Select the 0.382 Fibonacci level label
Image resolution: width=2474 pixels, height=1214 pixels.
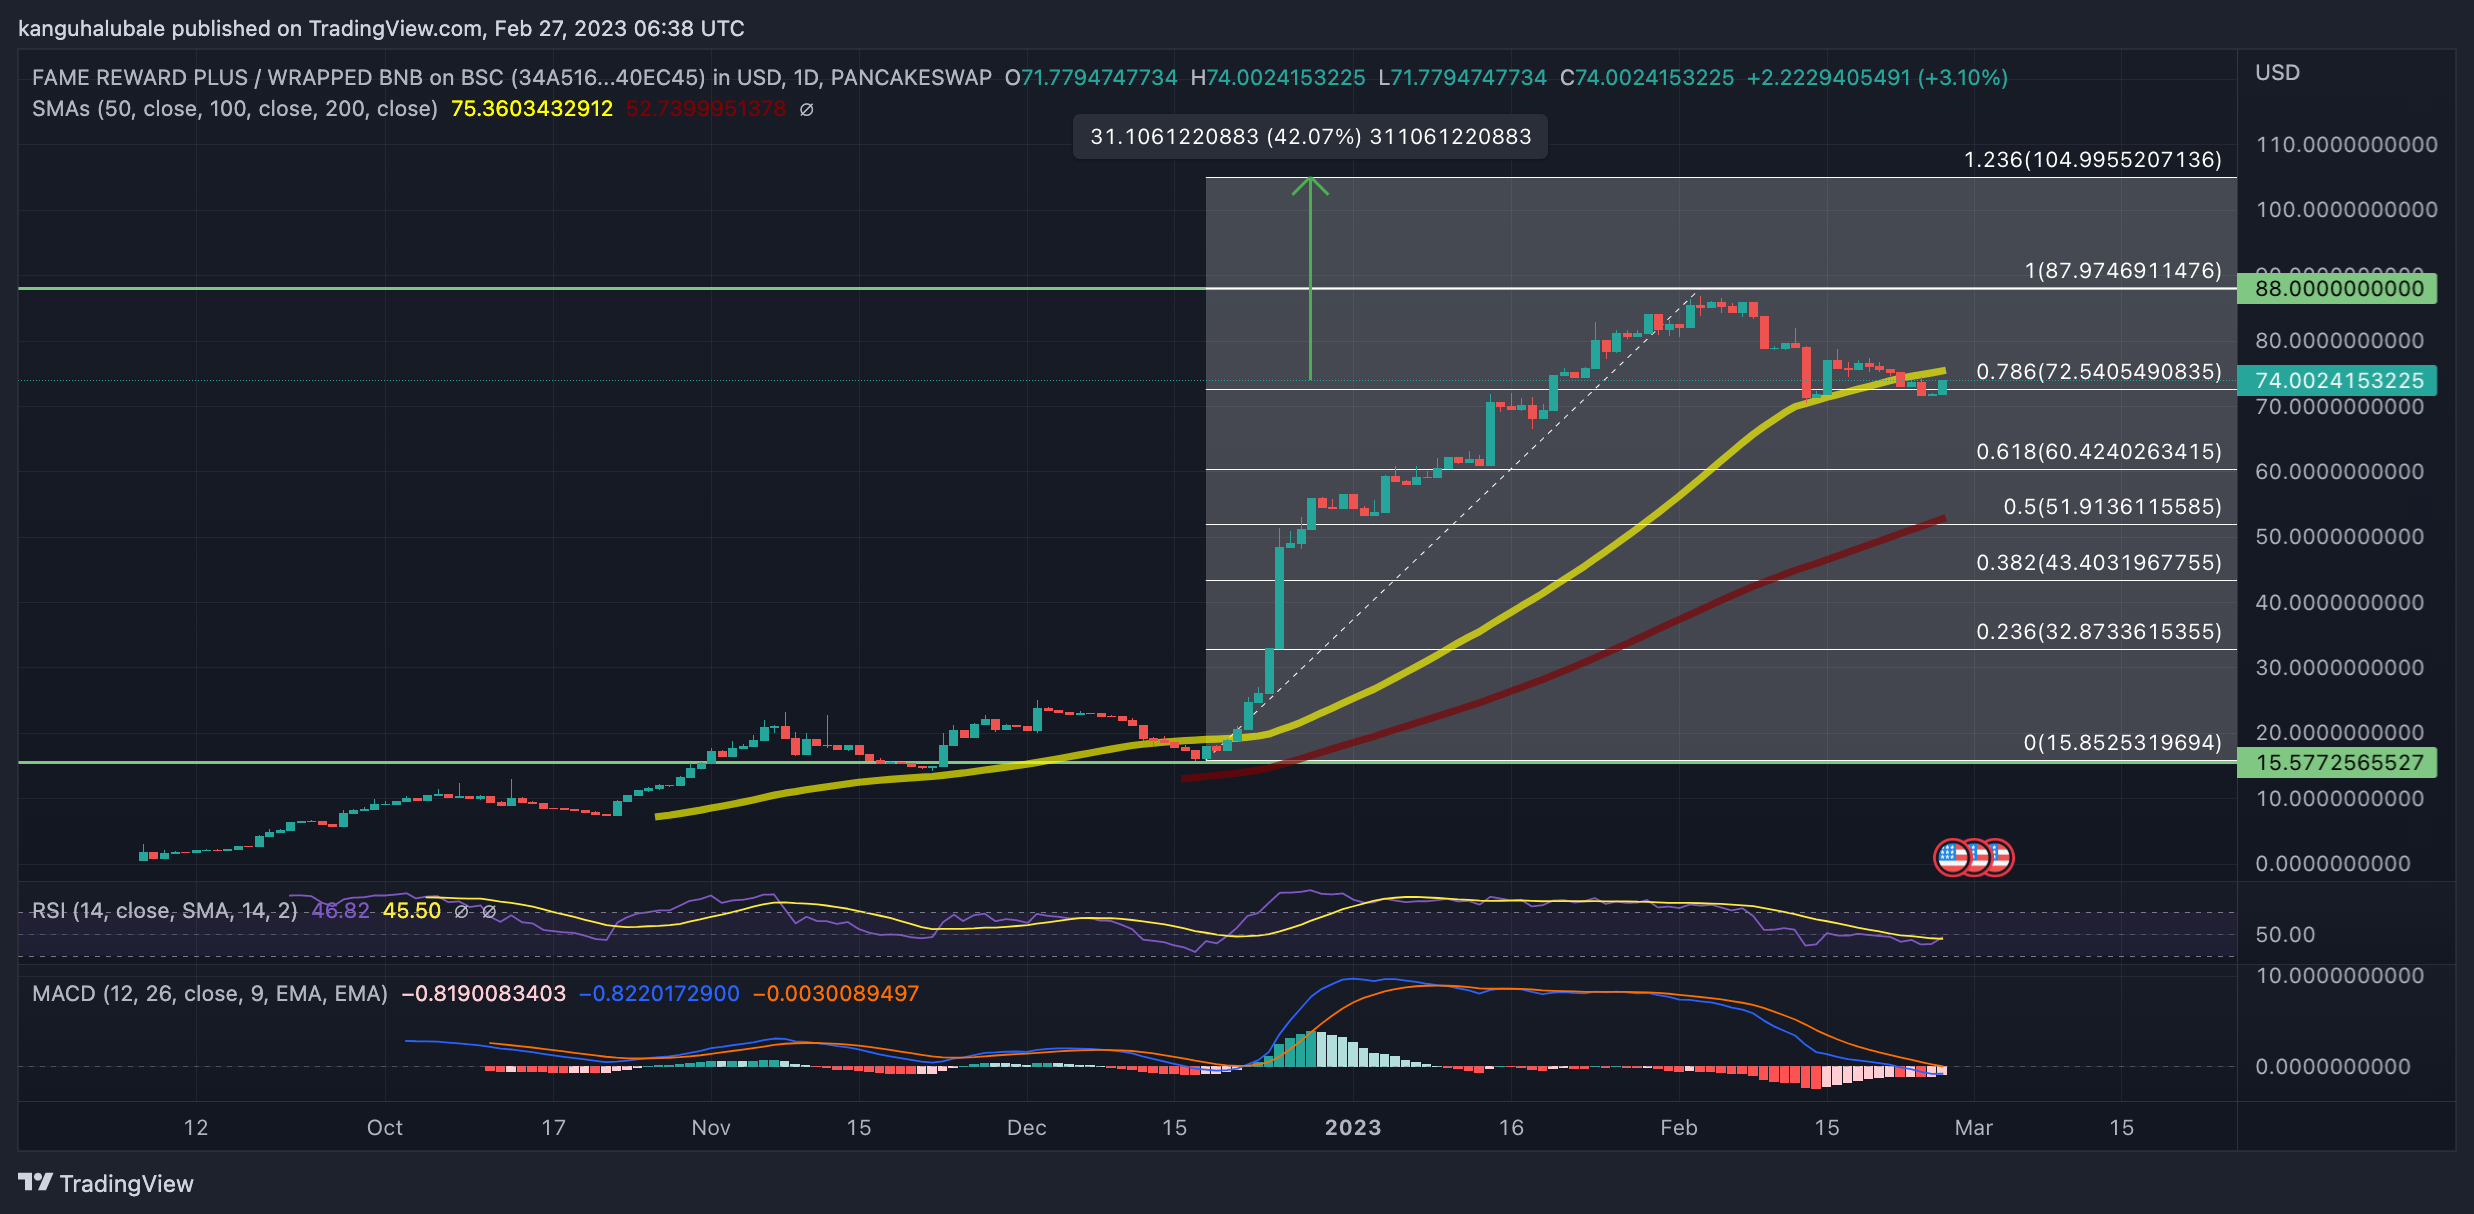coord(2099,563)
